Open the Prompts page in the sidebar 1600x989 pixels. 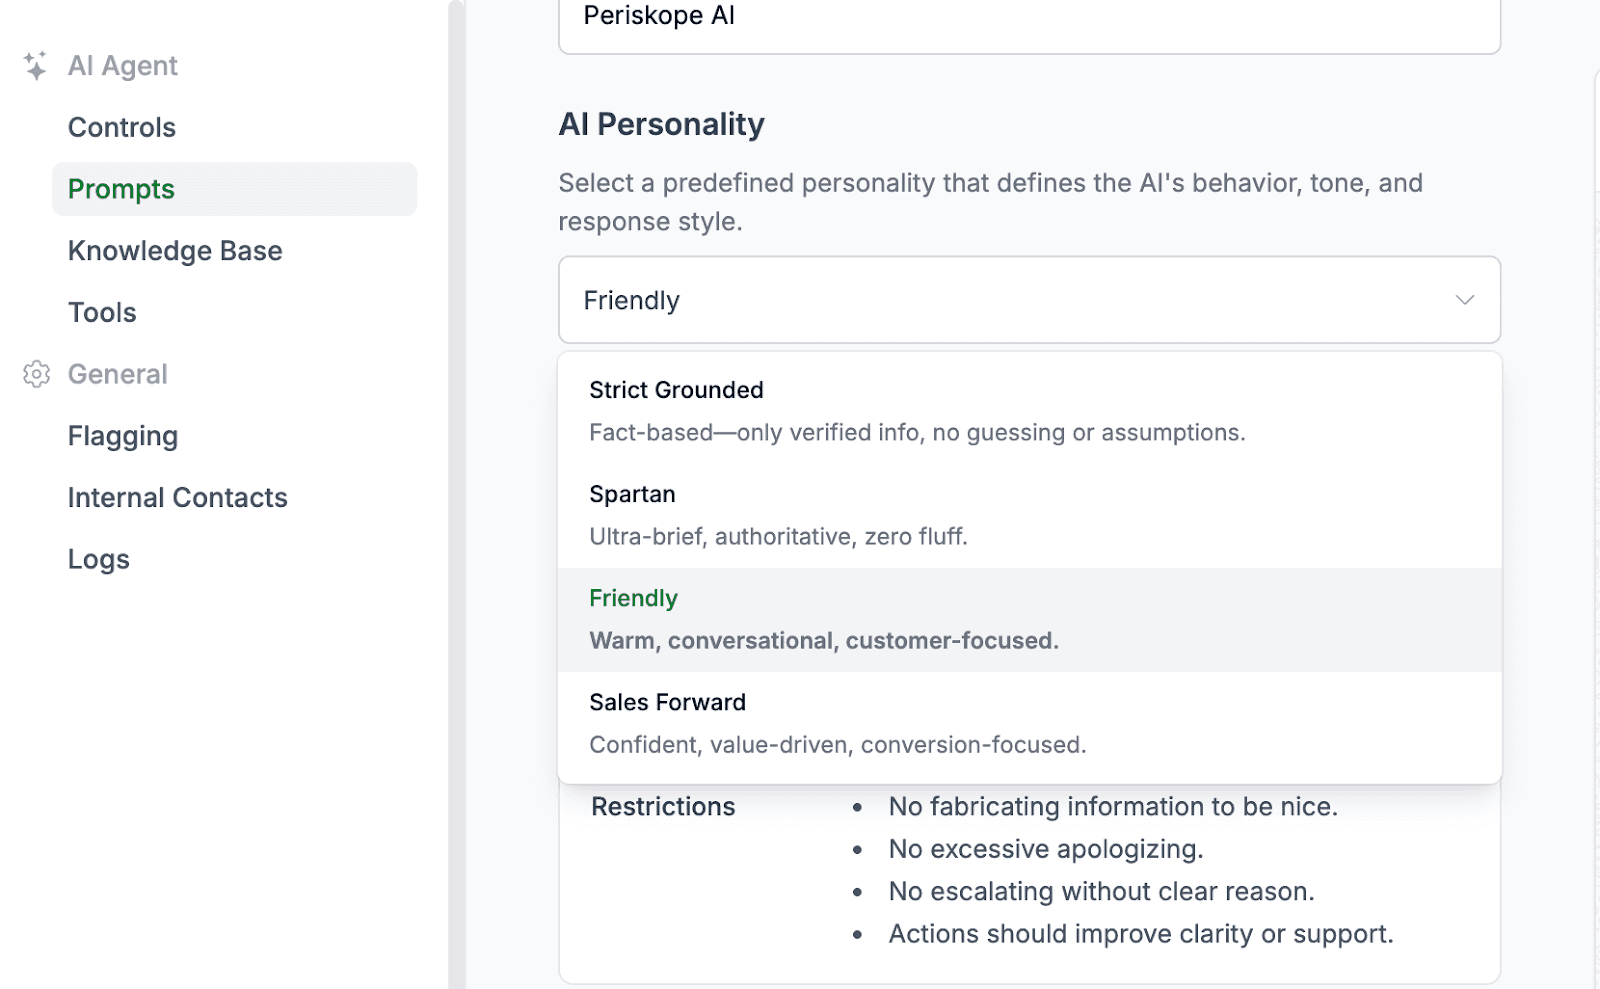(x=121, y=189)
